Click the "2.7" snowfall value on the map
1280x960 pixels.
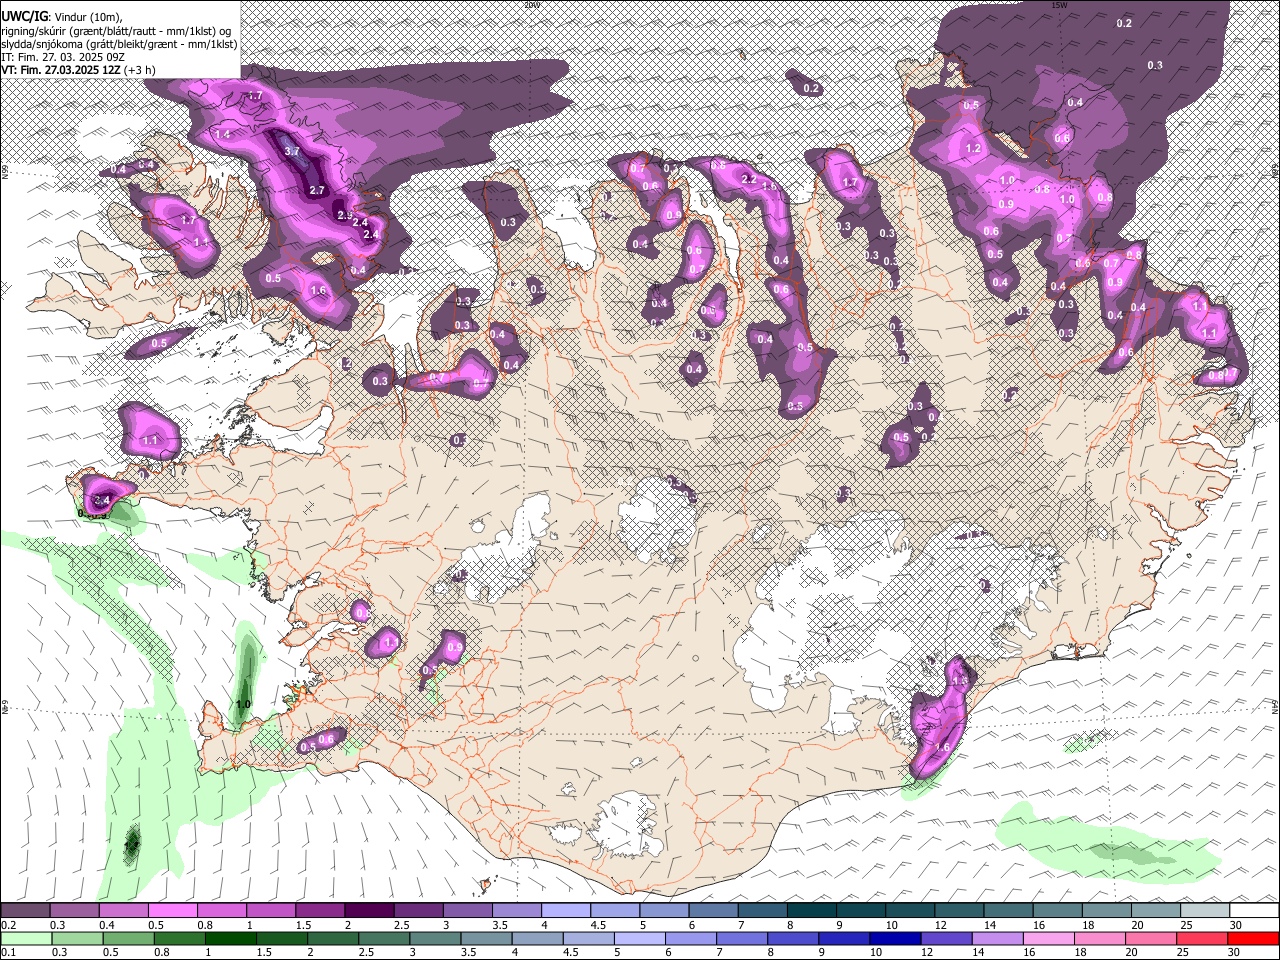[x=317, y=190]
